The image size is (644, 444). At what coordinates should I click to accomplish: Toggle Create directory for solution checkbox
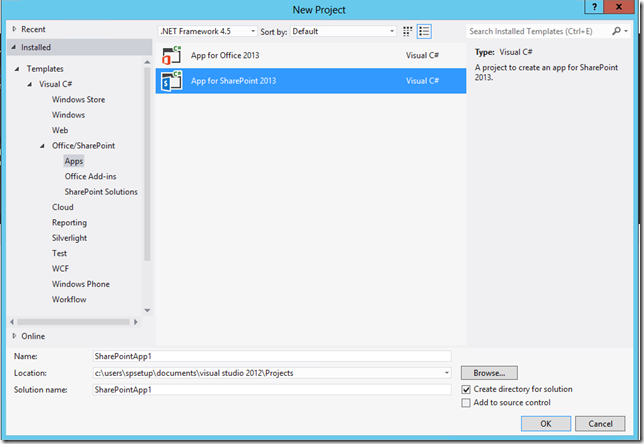pos(466,389)
